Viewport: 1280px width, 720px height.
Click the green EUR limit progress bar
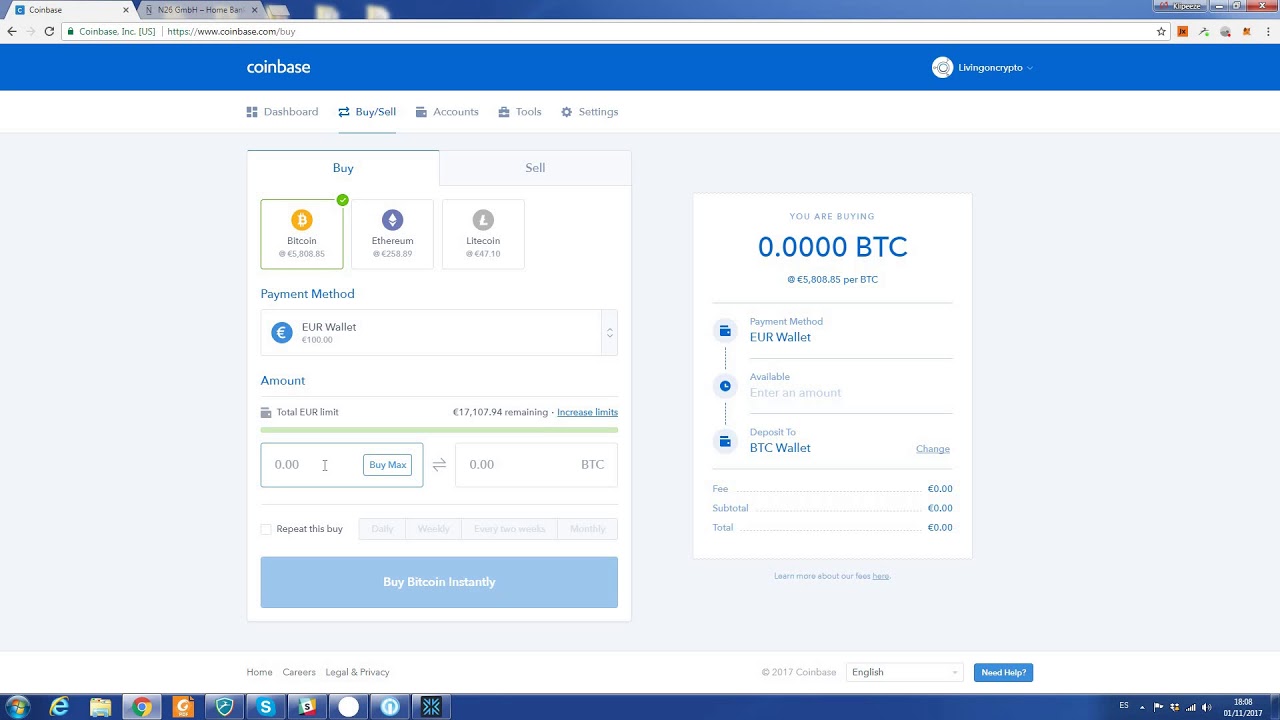point(439,430)
